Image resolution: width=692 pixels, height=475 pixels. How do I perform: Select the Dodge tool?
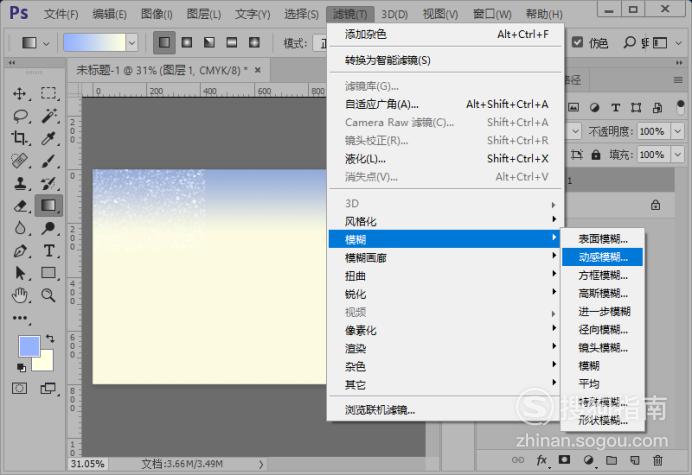click(x=49, y=228)
